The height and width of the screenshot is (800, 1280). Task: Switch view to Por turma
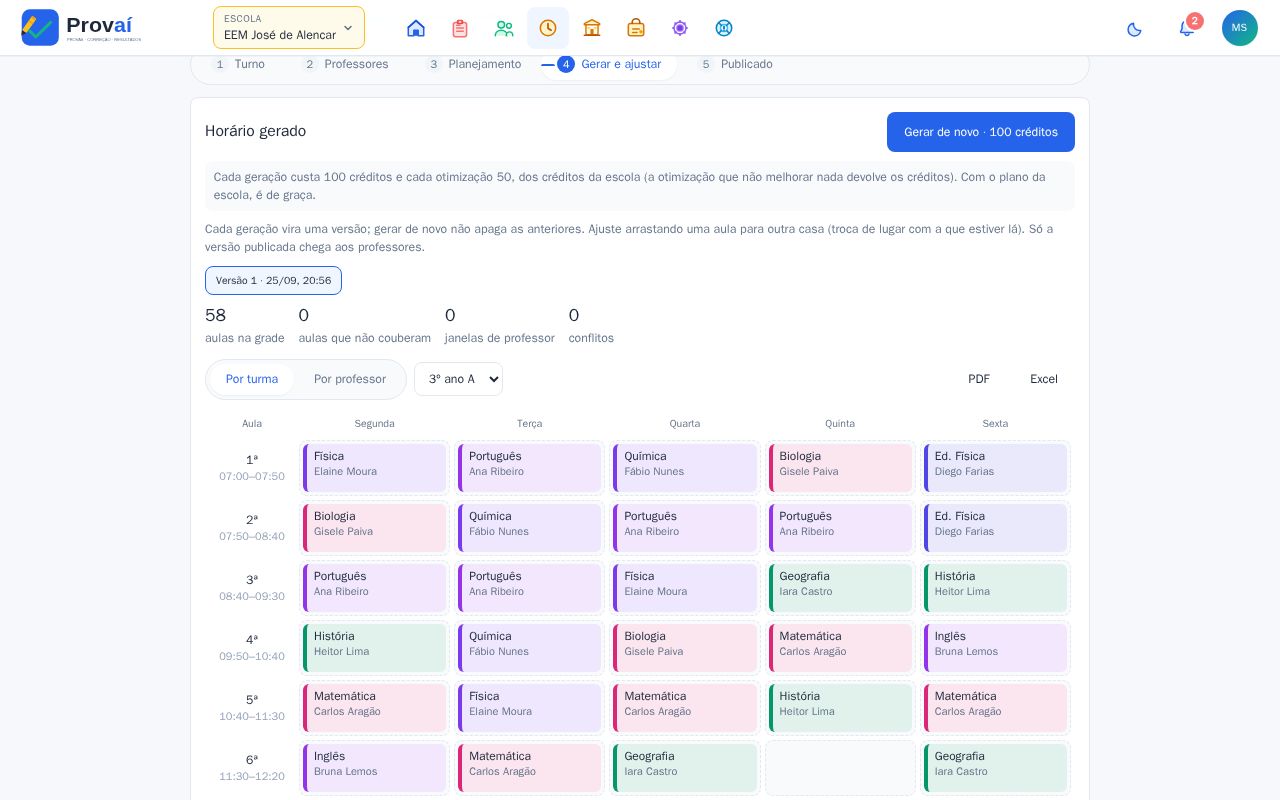click(252, 379)
